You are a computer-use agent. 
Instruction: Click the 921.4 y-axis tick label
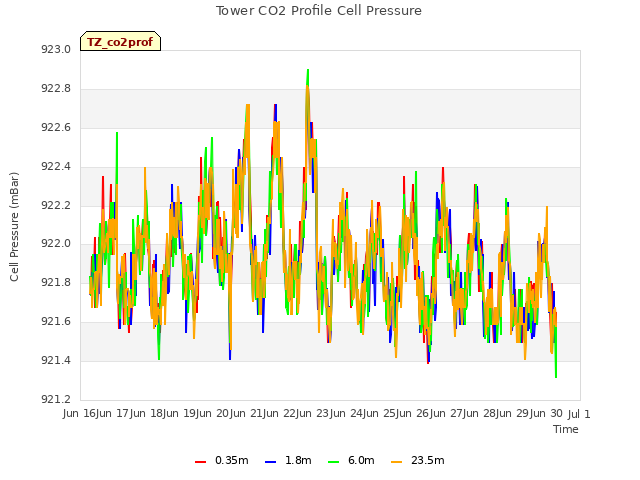(x=56, y=360)
